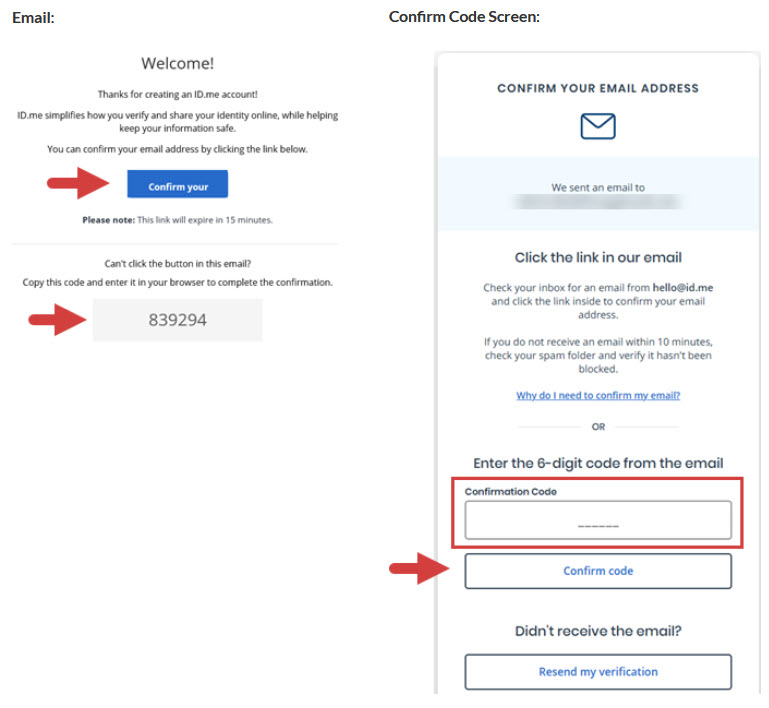The height and width of the screenshot is (708, 769).
Task: Click Resend my verification button
Action: (598, 672)
